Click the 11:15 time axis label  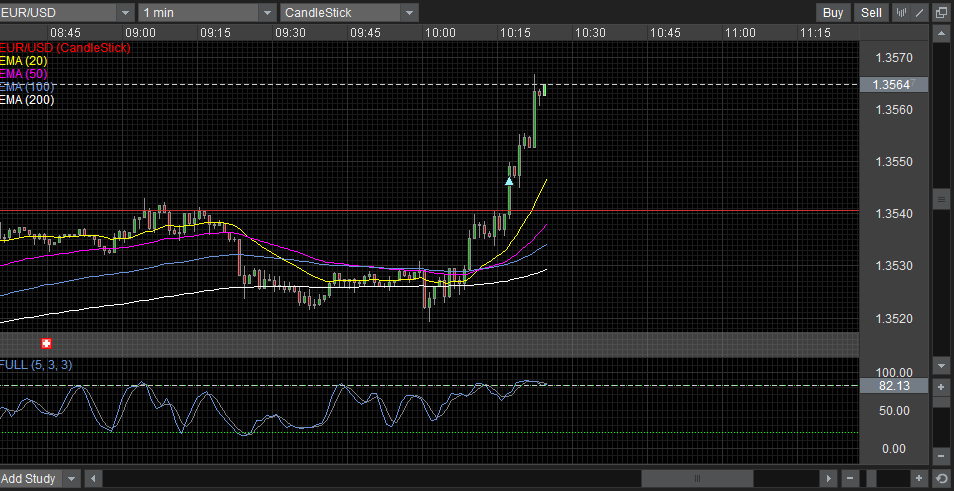[815, 33]
